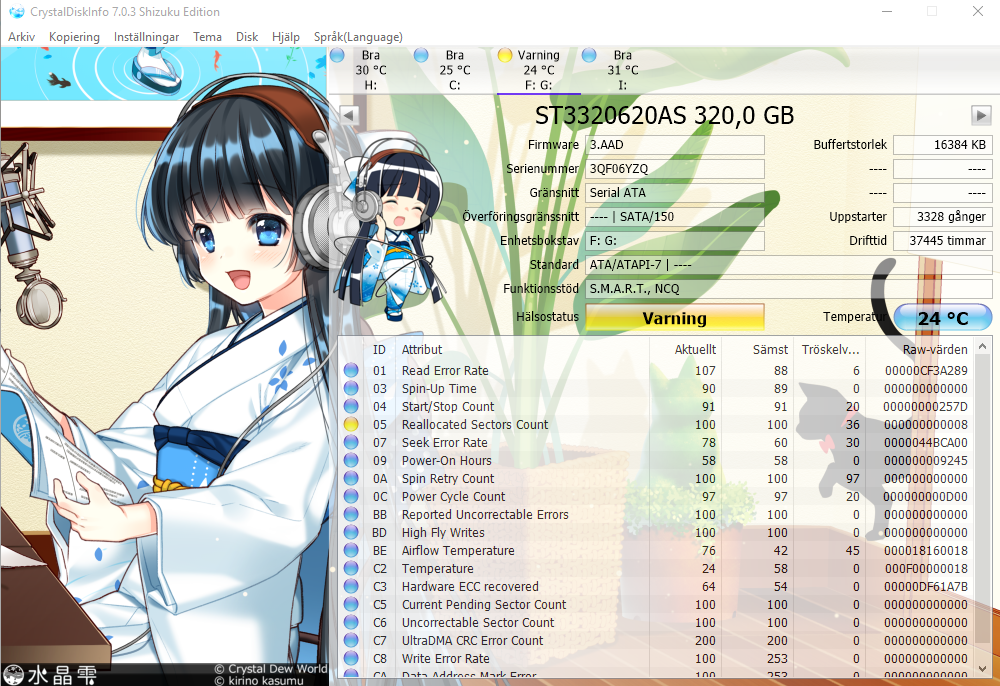Click the yellow orb for Reallocated Sectors Count
Screen dimensions: 1000x686
(351, 423)
